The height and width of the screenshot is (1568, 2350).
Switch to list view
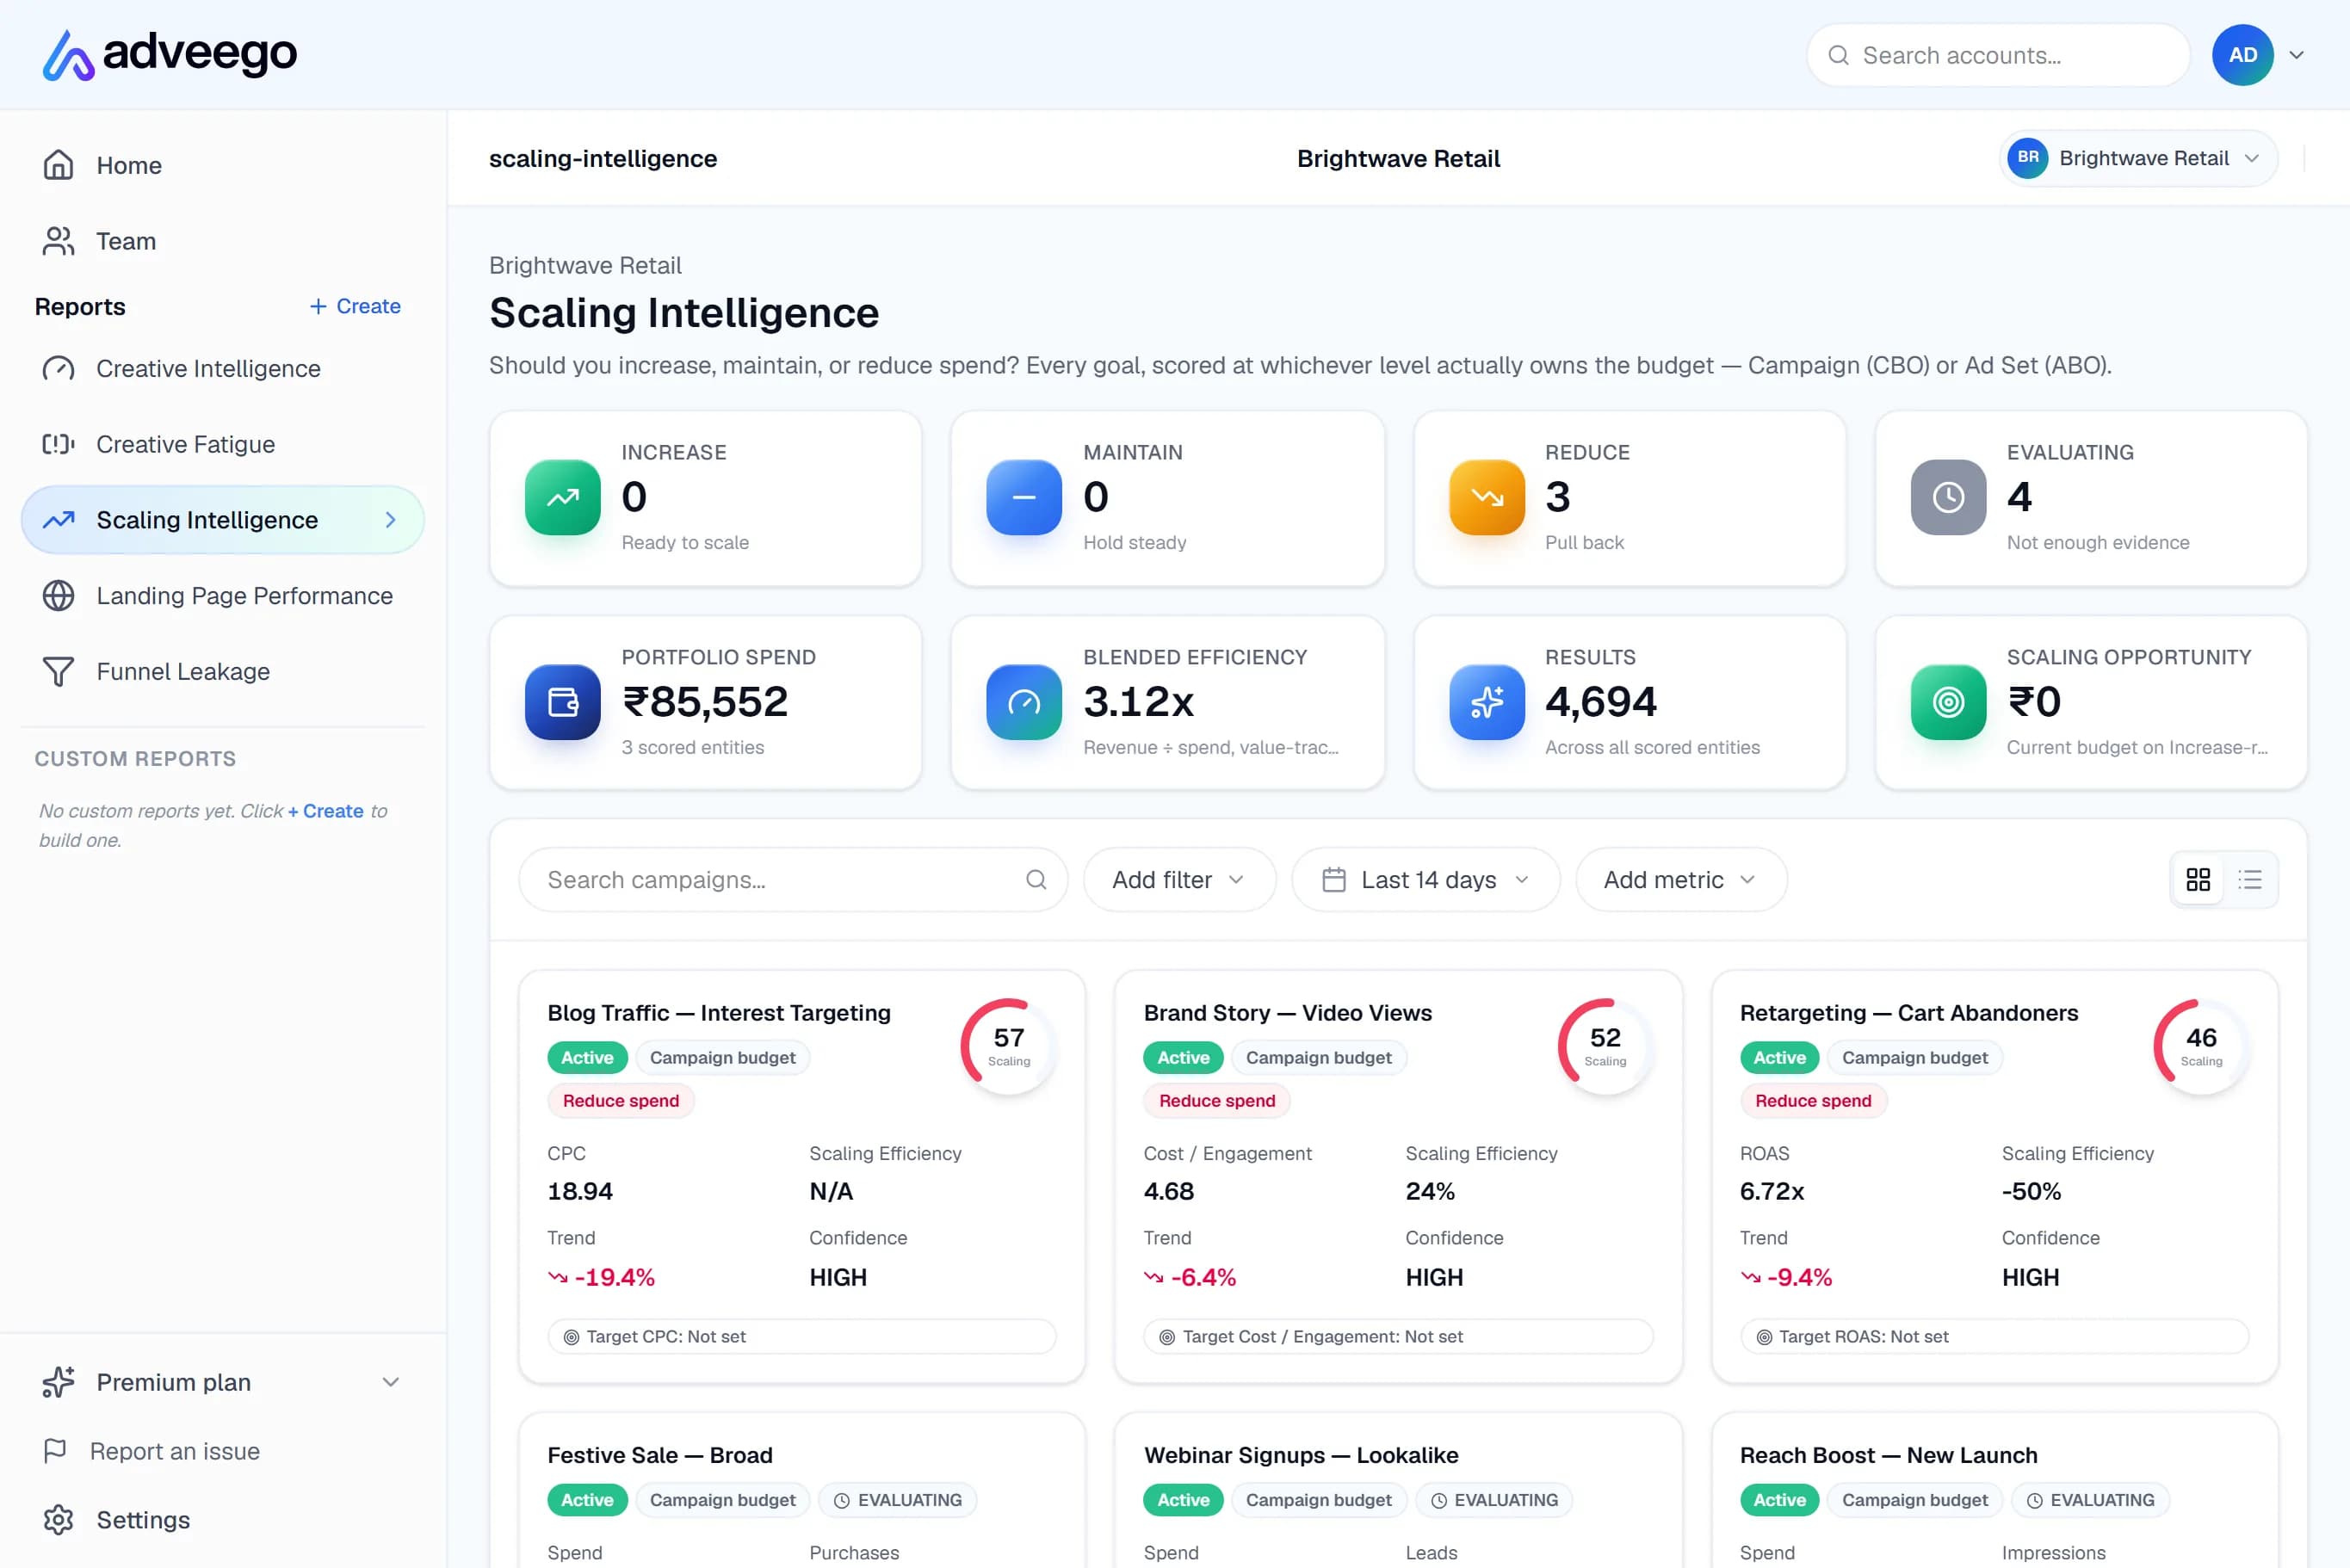coord(2249,879)
